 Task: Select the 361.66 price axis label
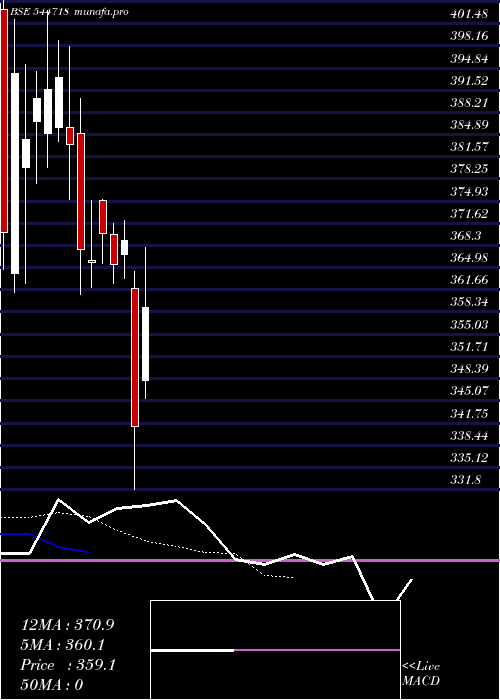[469, 280]
